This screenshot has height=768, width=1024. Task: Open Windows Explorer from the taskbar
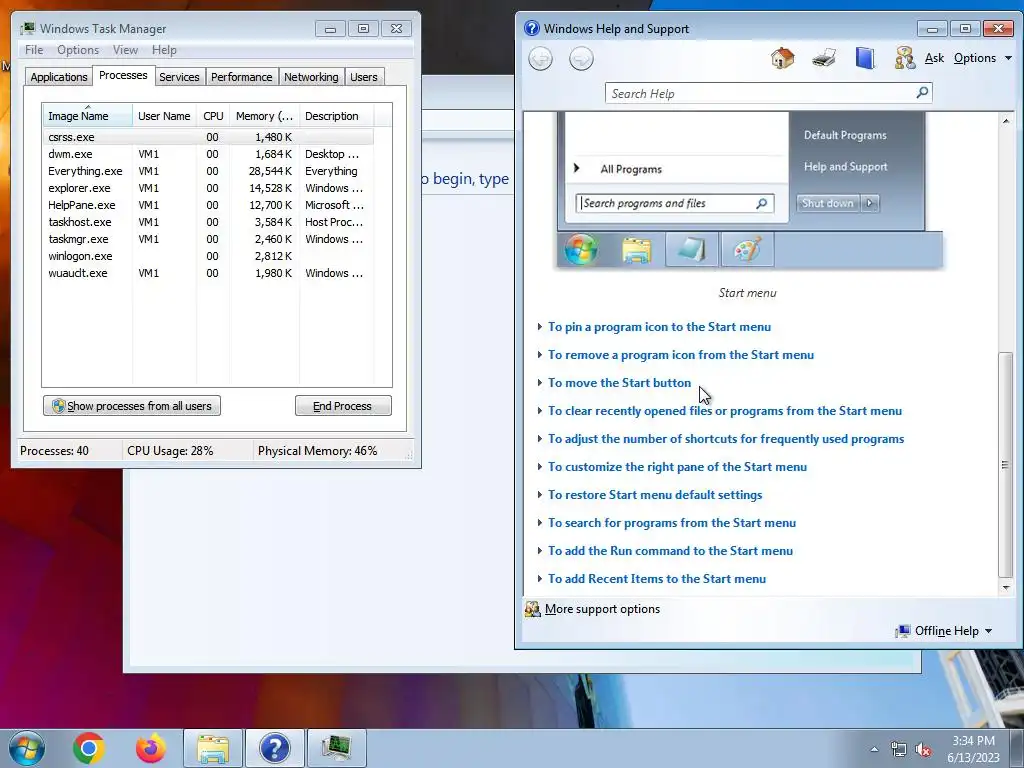(213, 748)
